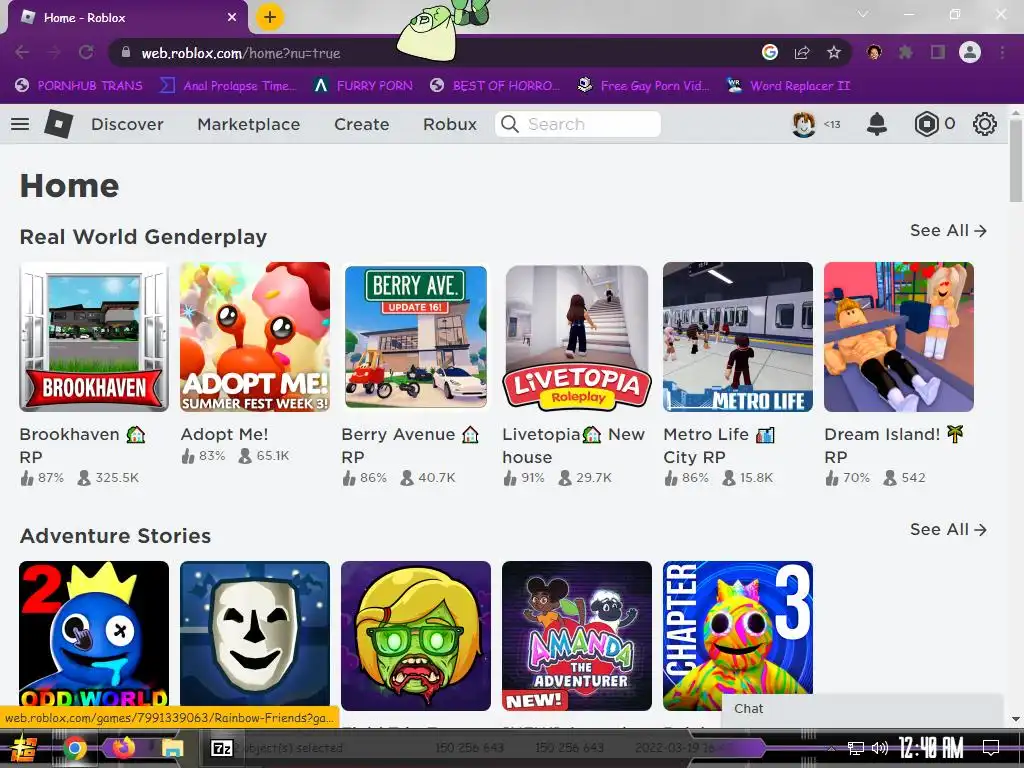Open the Discover tab
The image size is (1024, 768).
point(127,124)
